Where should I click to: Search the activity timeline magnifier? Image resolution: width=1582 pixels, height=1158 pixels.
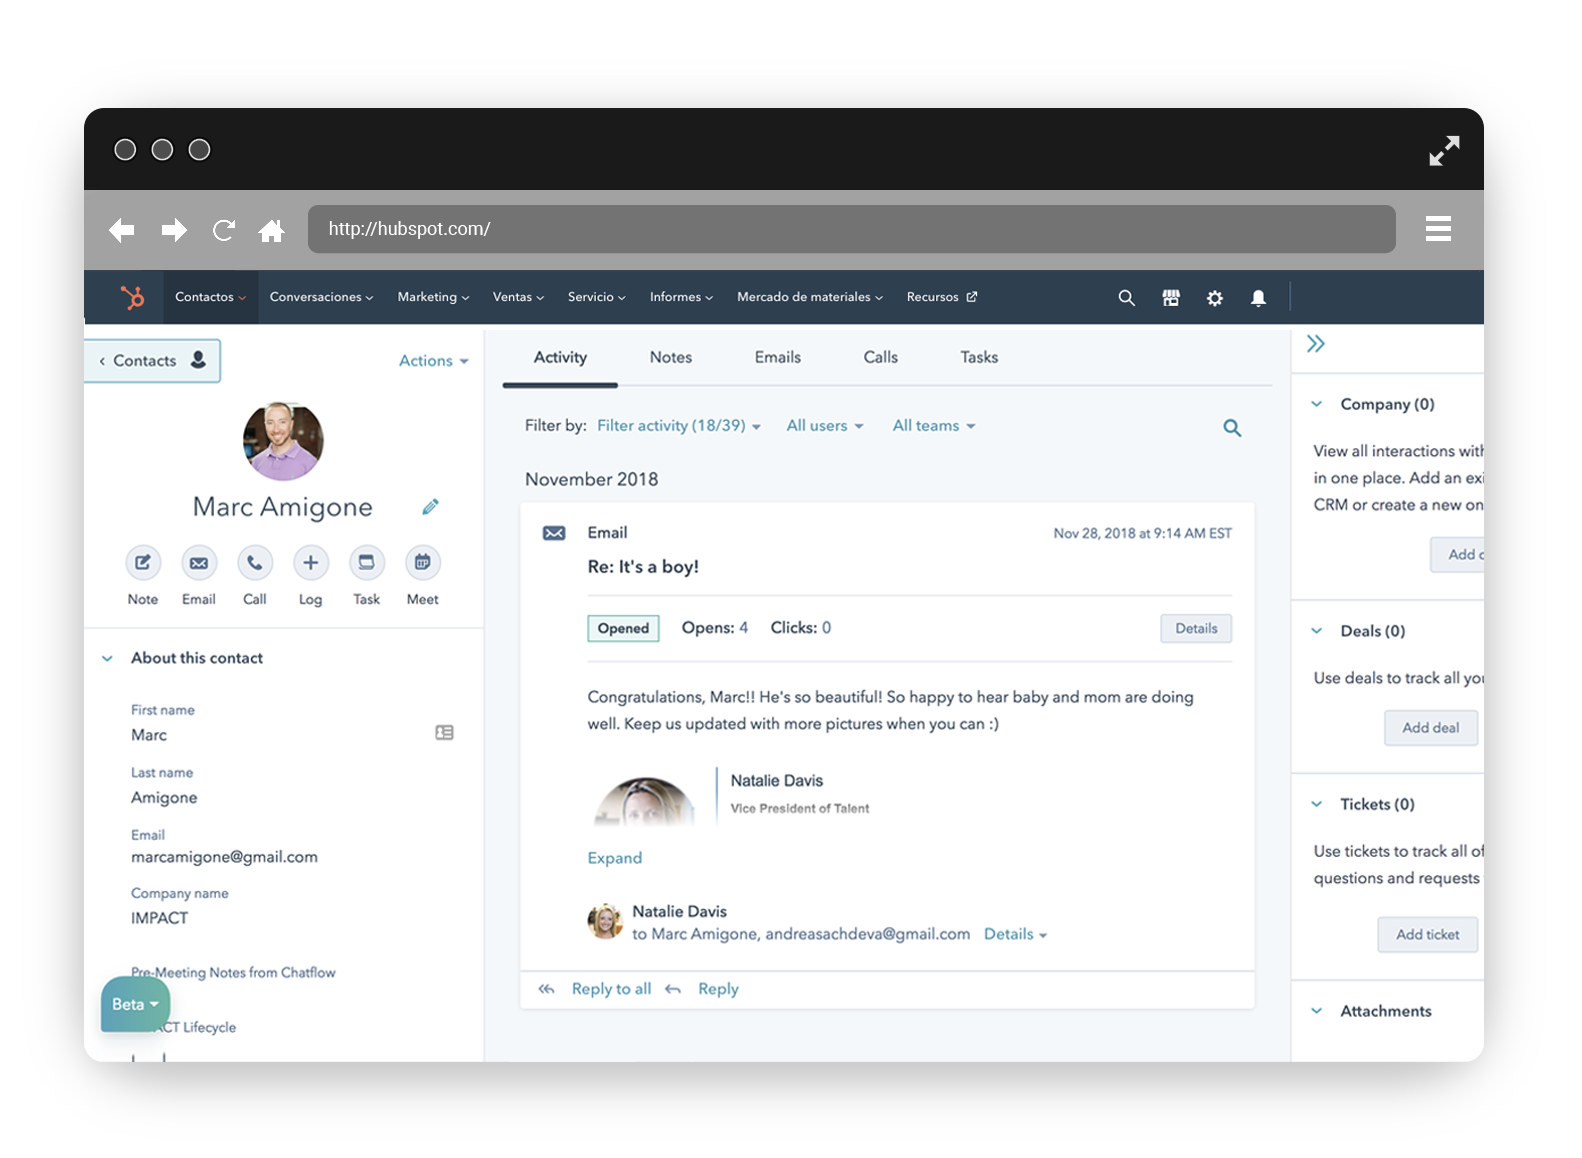(1232, 428)
